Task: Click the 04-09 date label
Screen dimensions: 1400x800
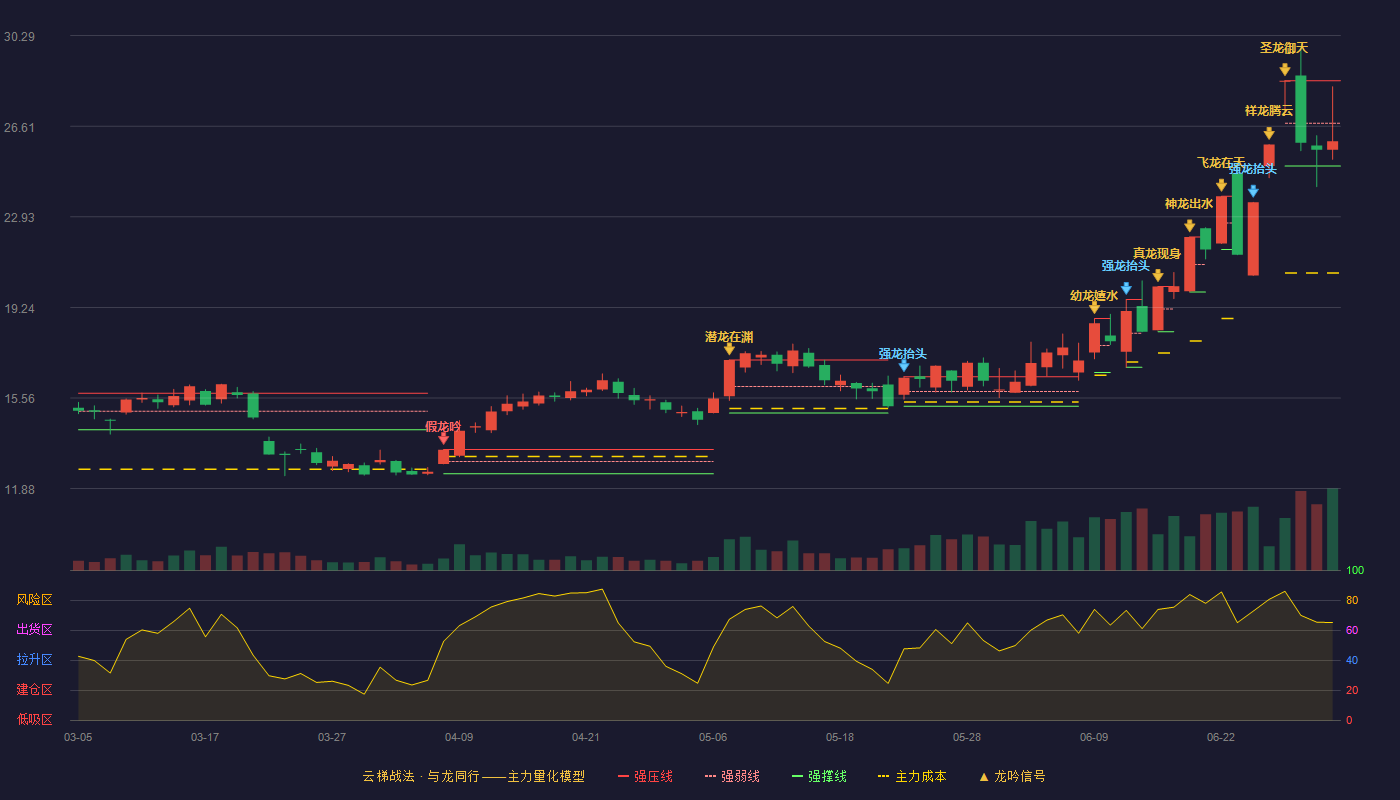Action: coord(459,737)
